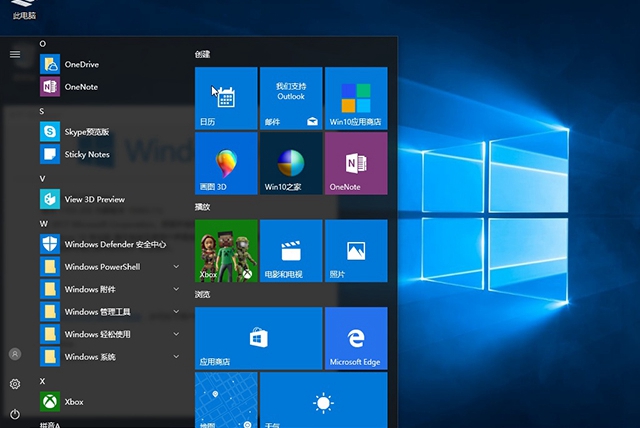640x428 pixels.
Task: Open the Win10之家 tile
Action: click(291, 163)
